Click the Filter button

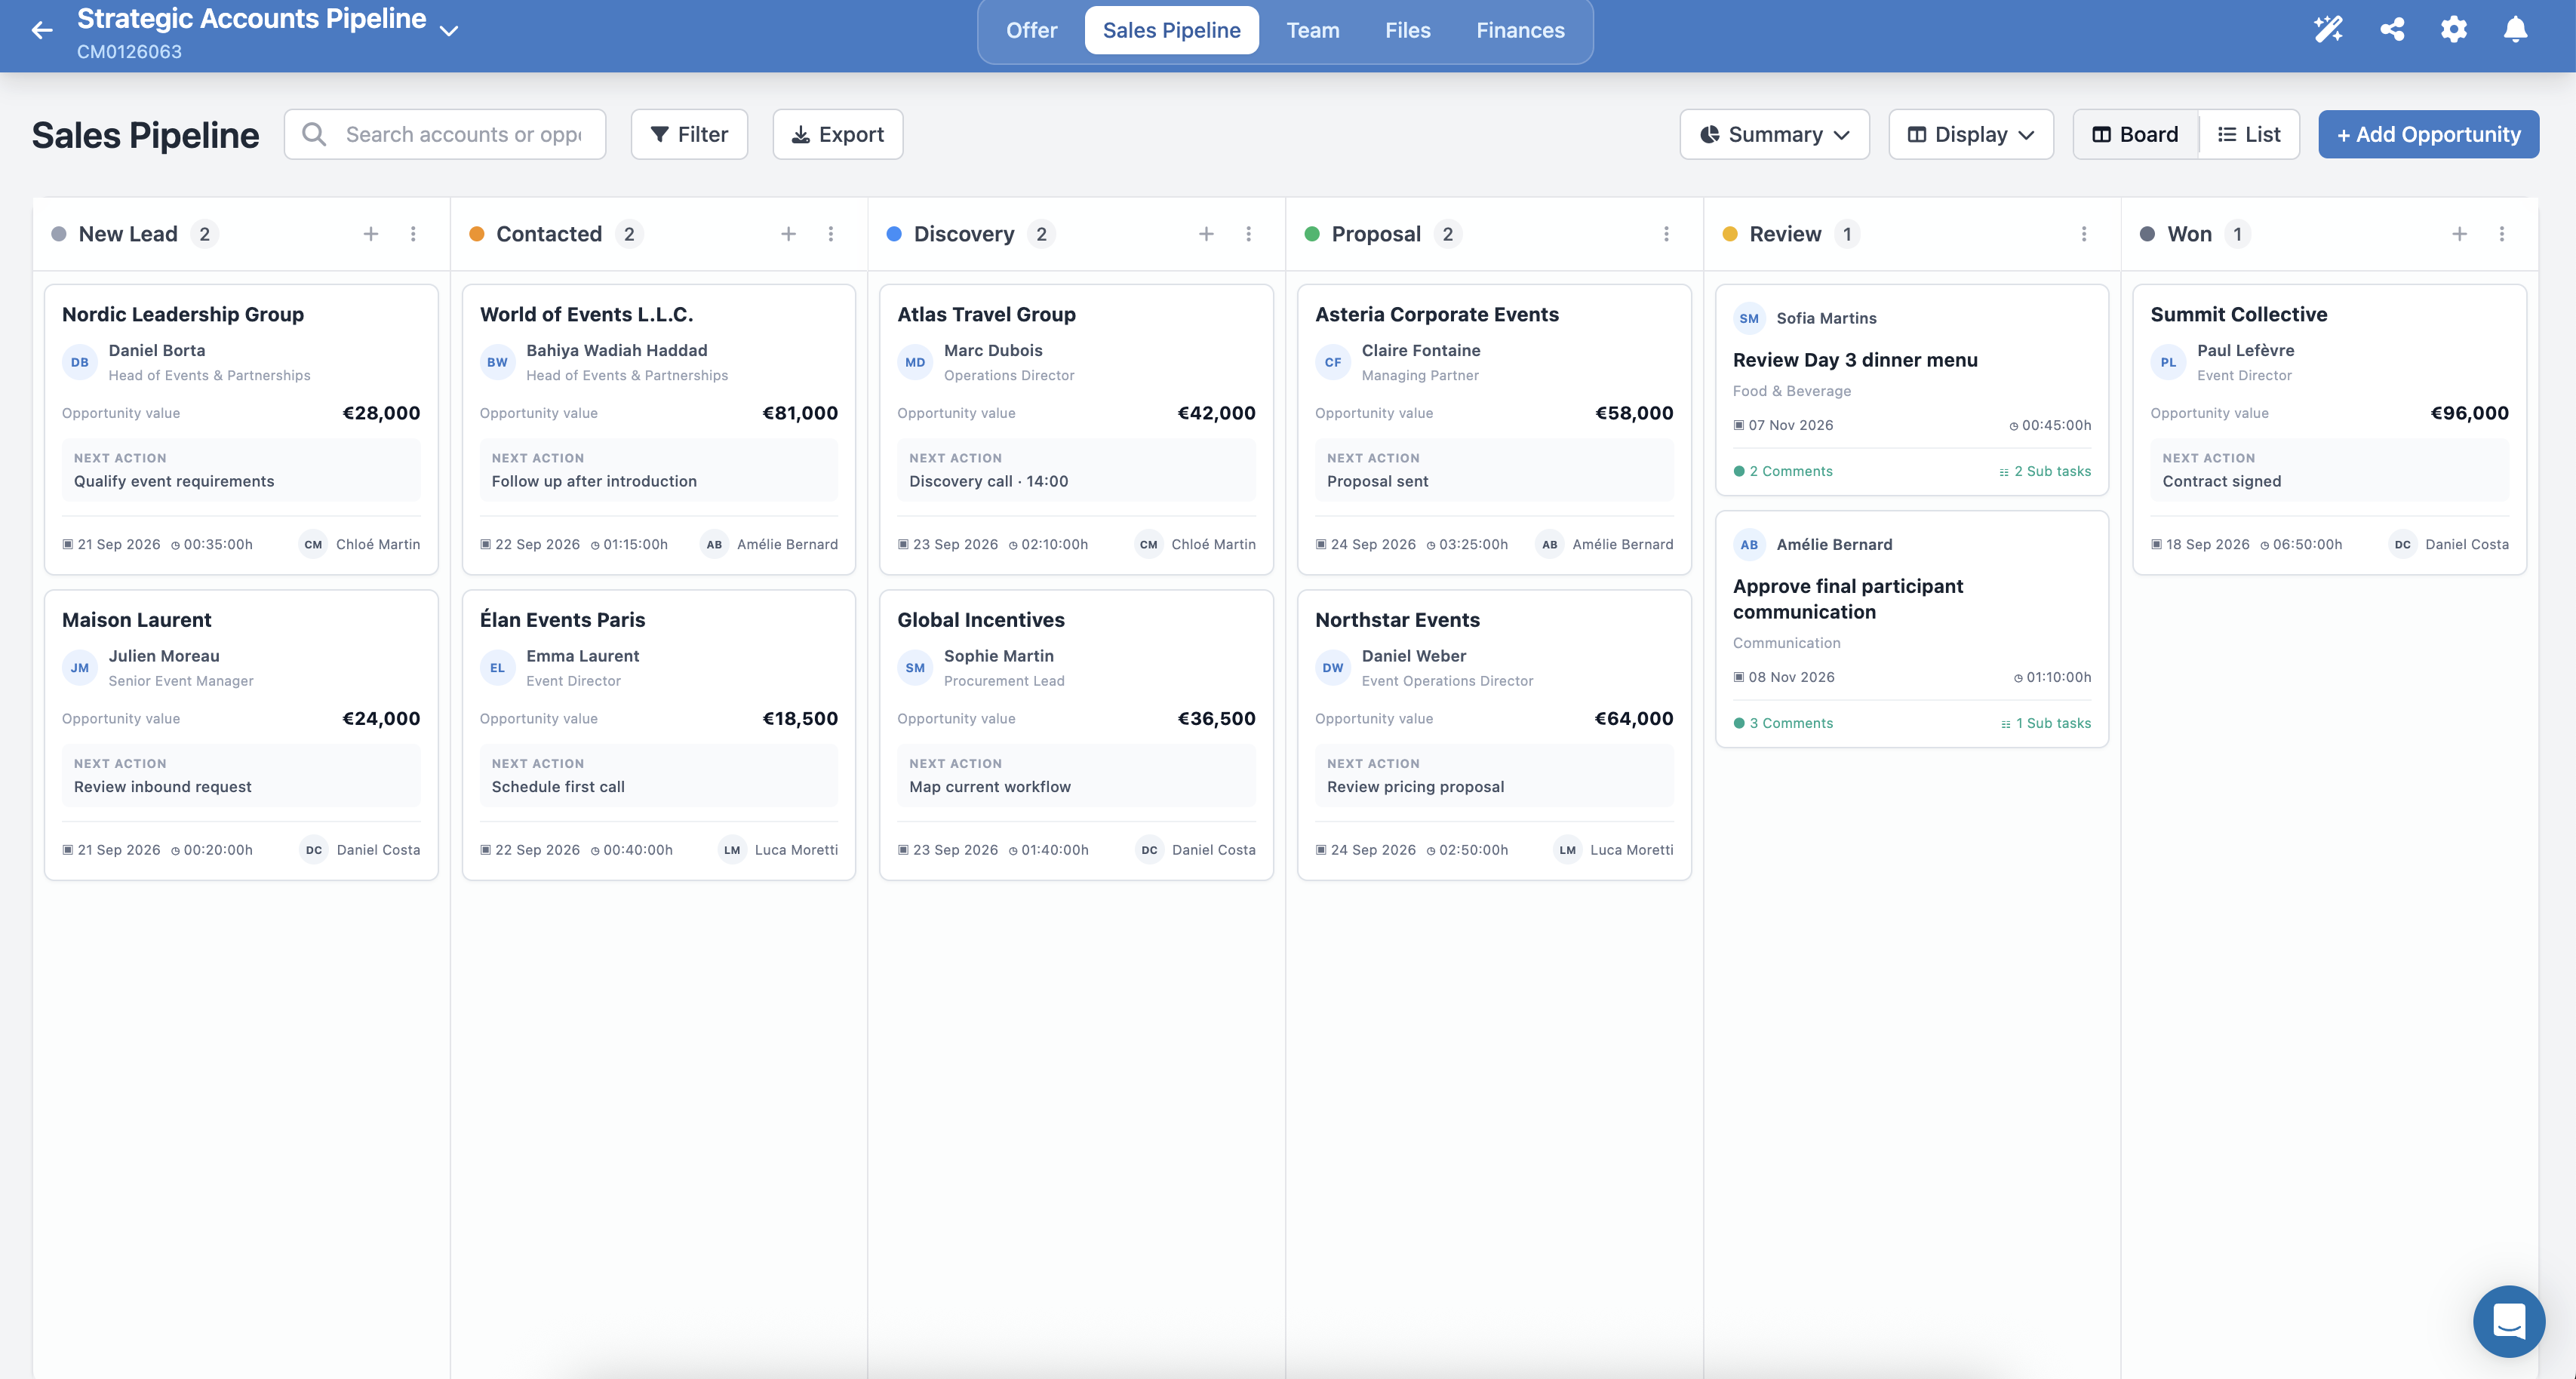[x=689, y=134]
